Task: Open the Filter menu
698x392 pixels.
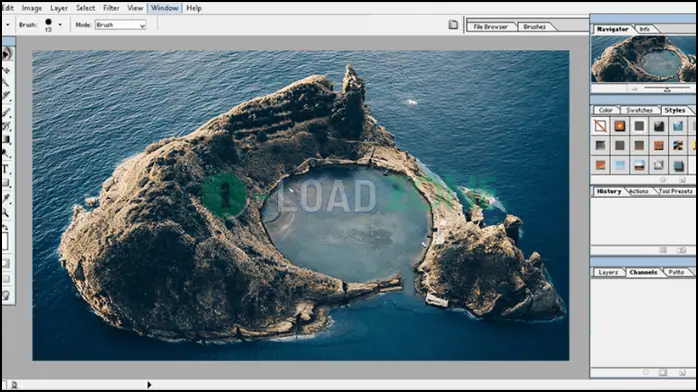Action: pos(111,8)
